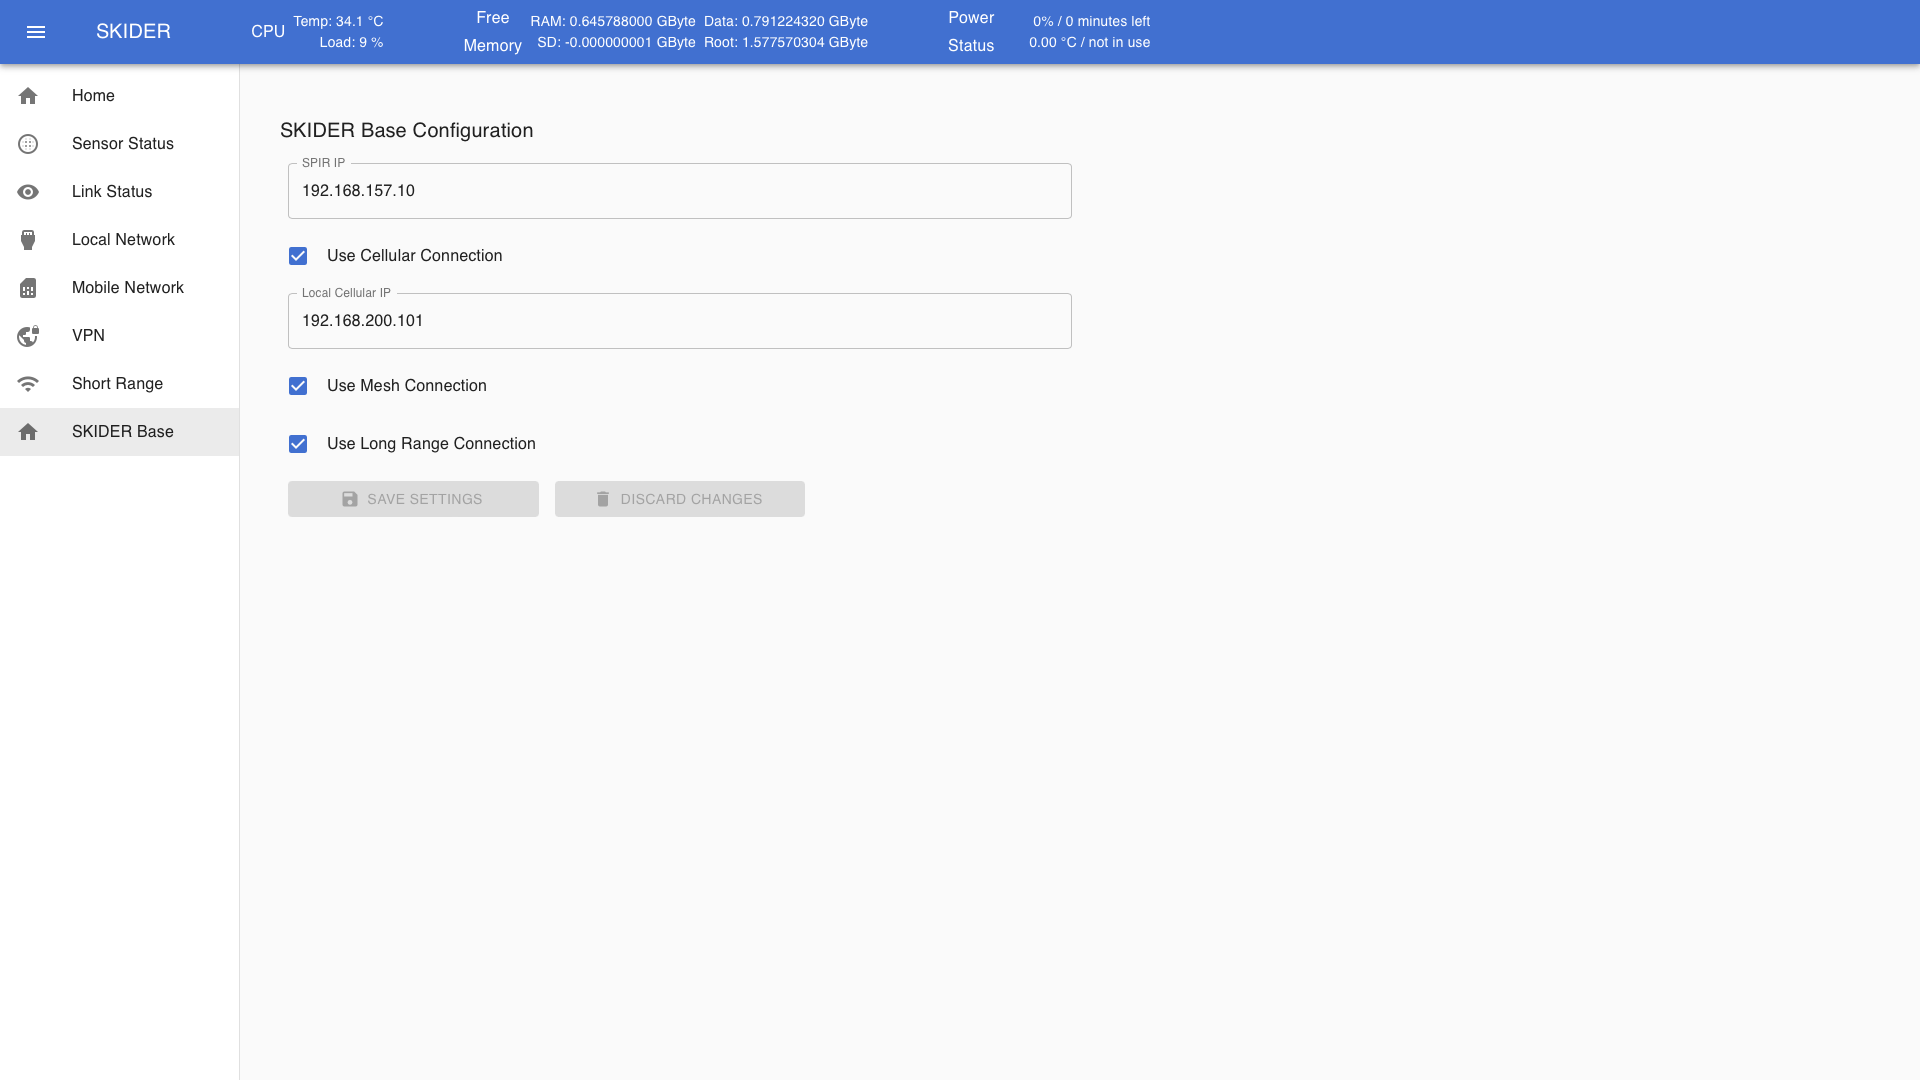Image resolution: width=1920 pixels, height=1080 pixels.
Task: Click the CPU Temp 34.1 °C reading
Action: coord(338,21)
